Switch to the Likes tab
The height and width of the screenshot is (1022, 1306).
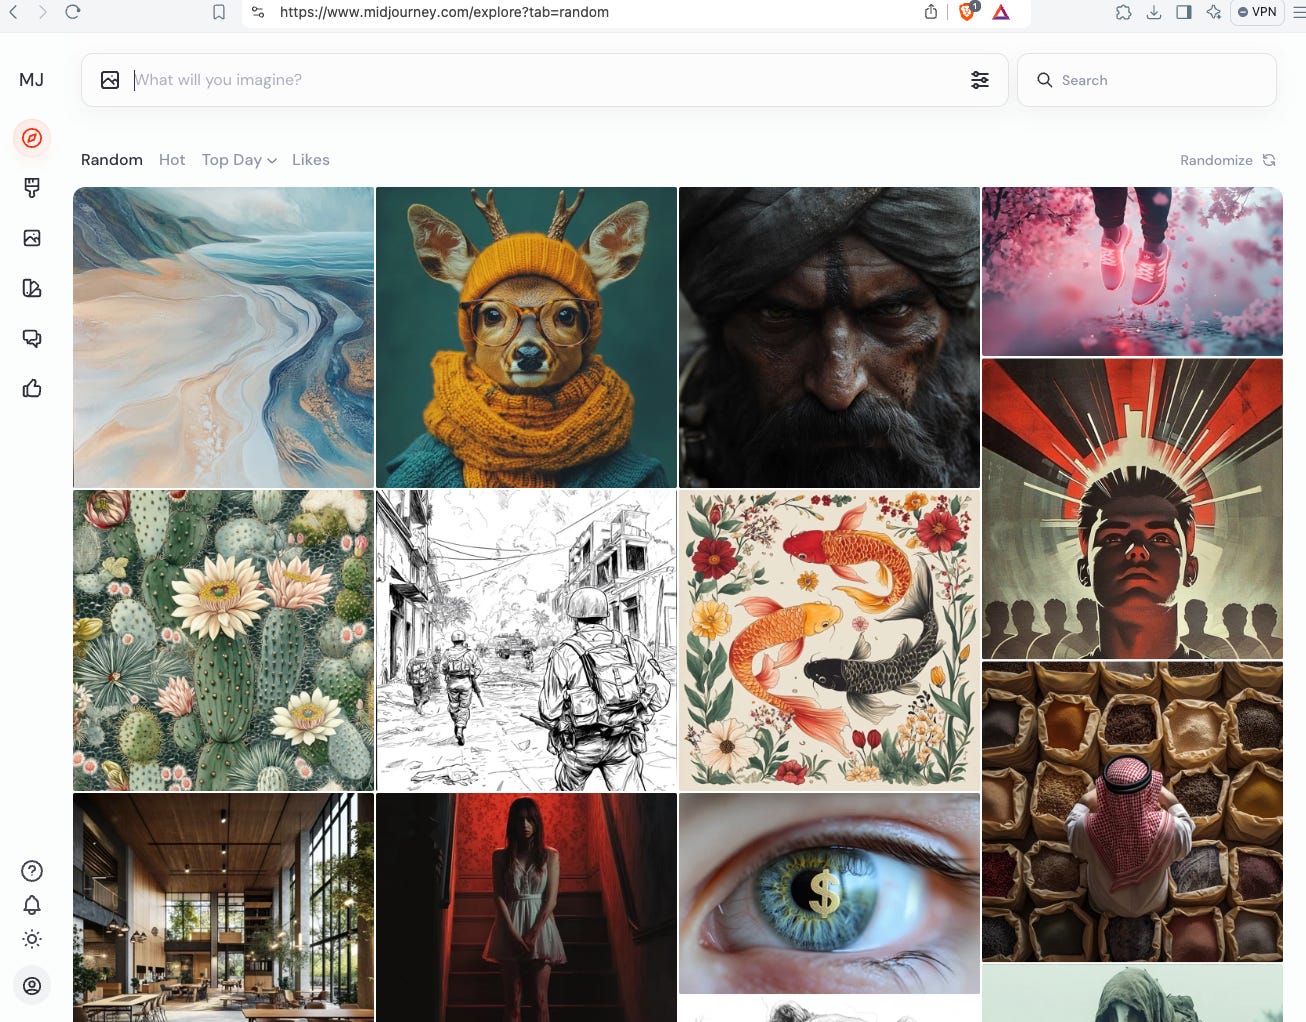[311, 160]
